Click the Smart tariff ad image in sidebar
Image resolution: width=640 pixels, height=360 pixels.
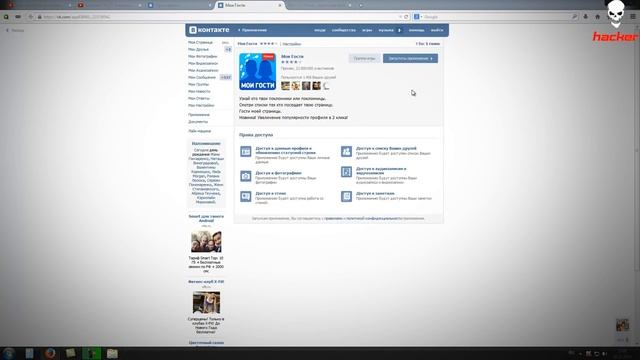tap(206, 241)
